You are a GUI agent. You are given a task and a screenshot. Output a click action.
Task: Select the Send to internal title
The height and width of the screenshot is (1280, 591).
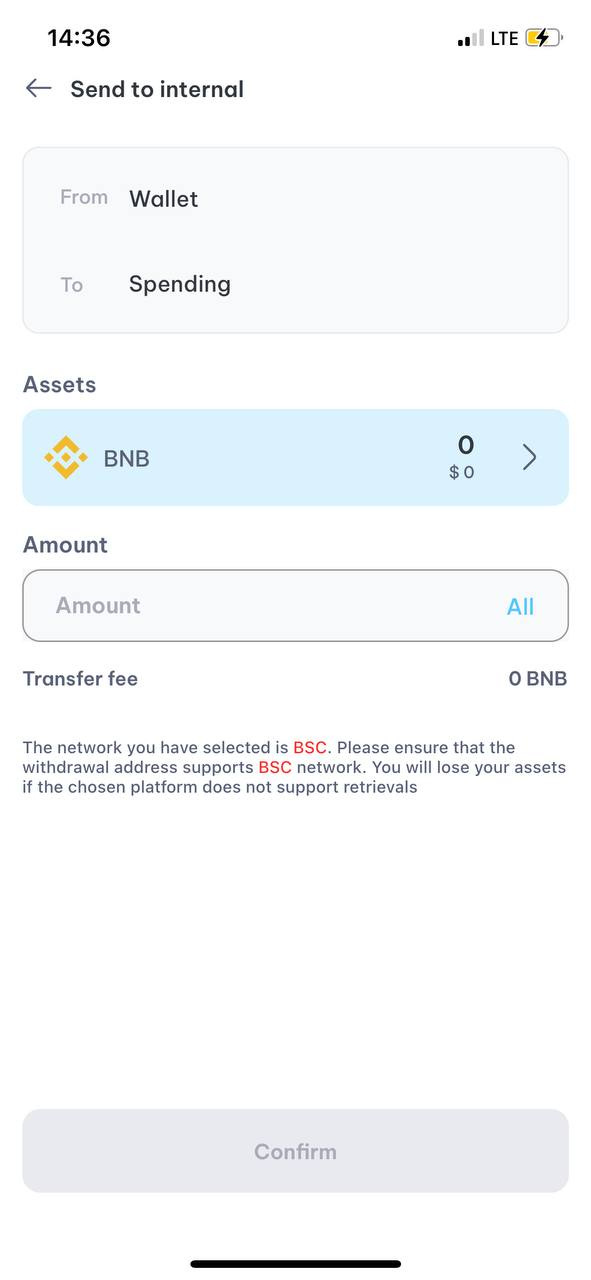click(157, 89)
